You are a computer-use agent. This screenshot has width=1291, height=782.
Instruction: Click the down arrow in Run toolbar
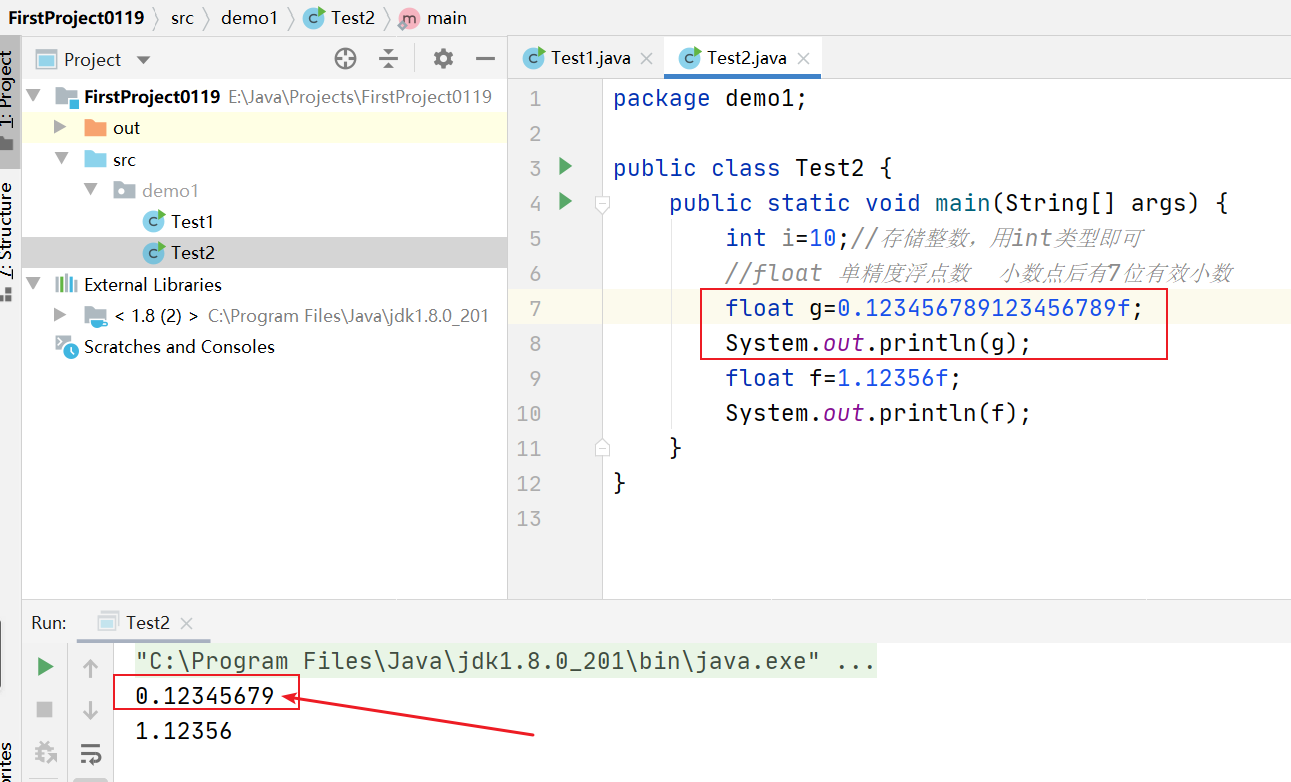coord(90,710)
